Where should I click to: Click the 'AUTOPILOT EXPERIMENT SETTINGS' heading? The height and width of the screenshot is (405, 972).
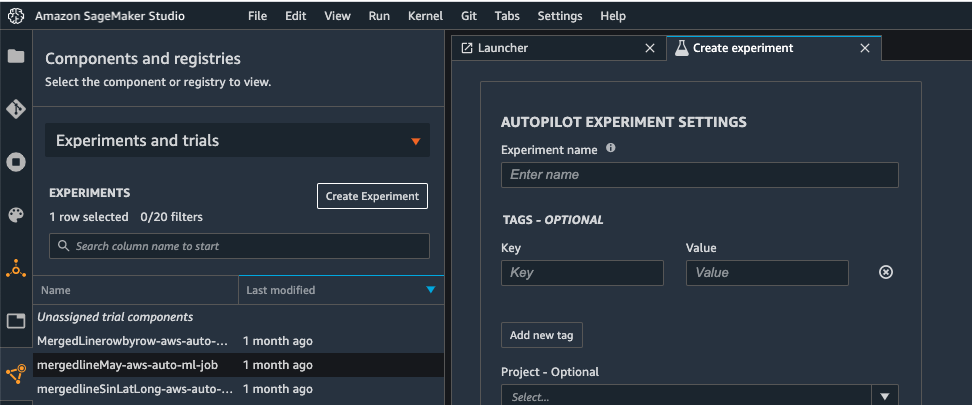[624, 122]
